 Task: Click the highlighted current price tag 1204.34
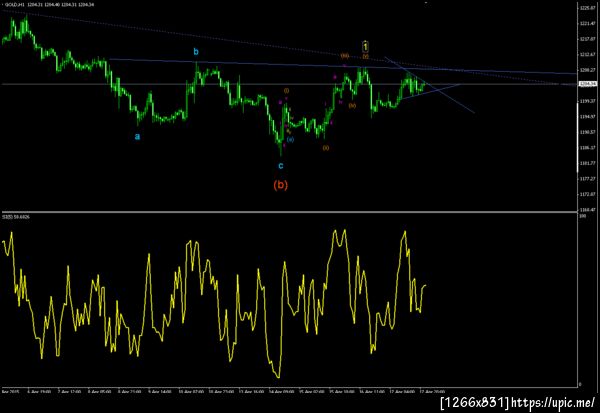pos(588,84)
